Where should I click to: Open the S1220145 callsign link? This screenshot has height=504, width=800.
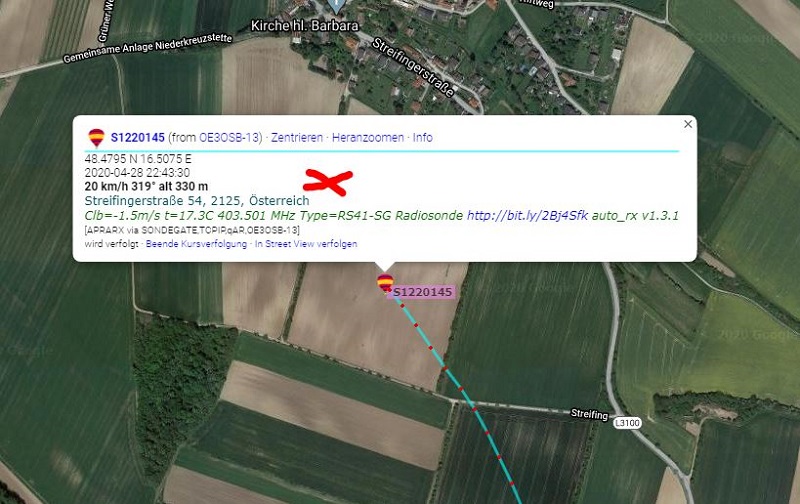point(138,138)
